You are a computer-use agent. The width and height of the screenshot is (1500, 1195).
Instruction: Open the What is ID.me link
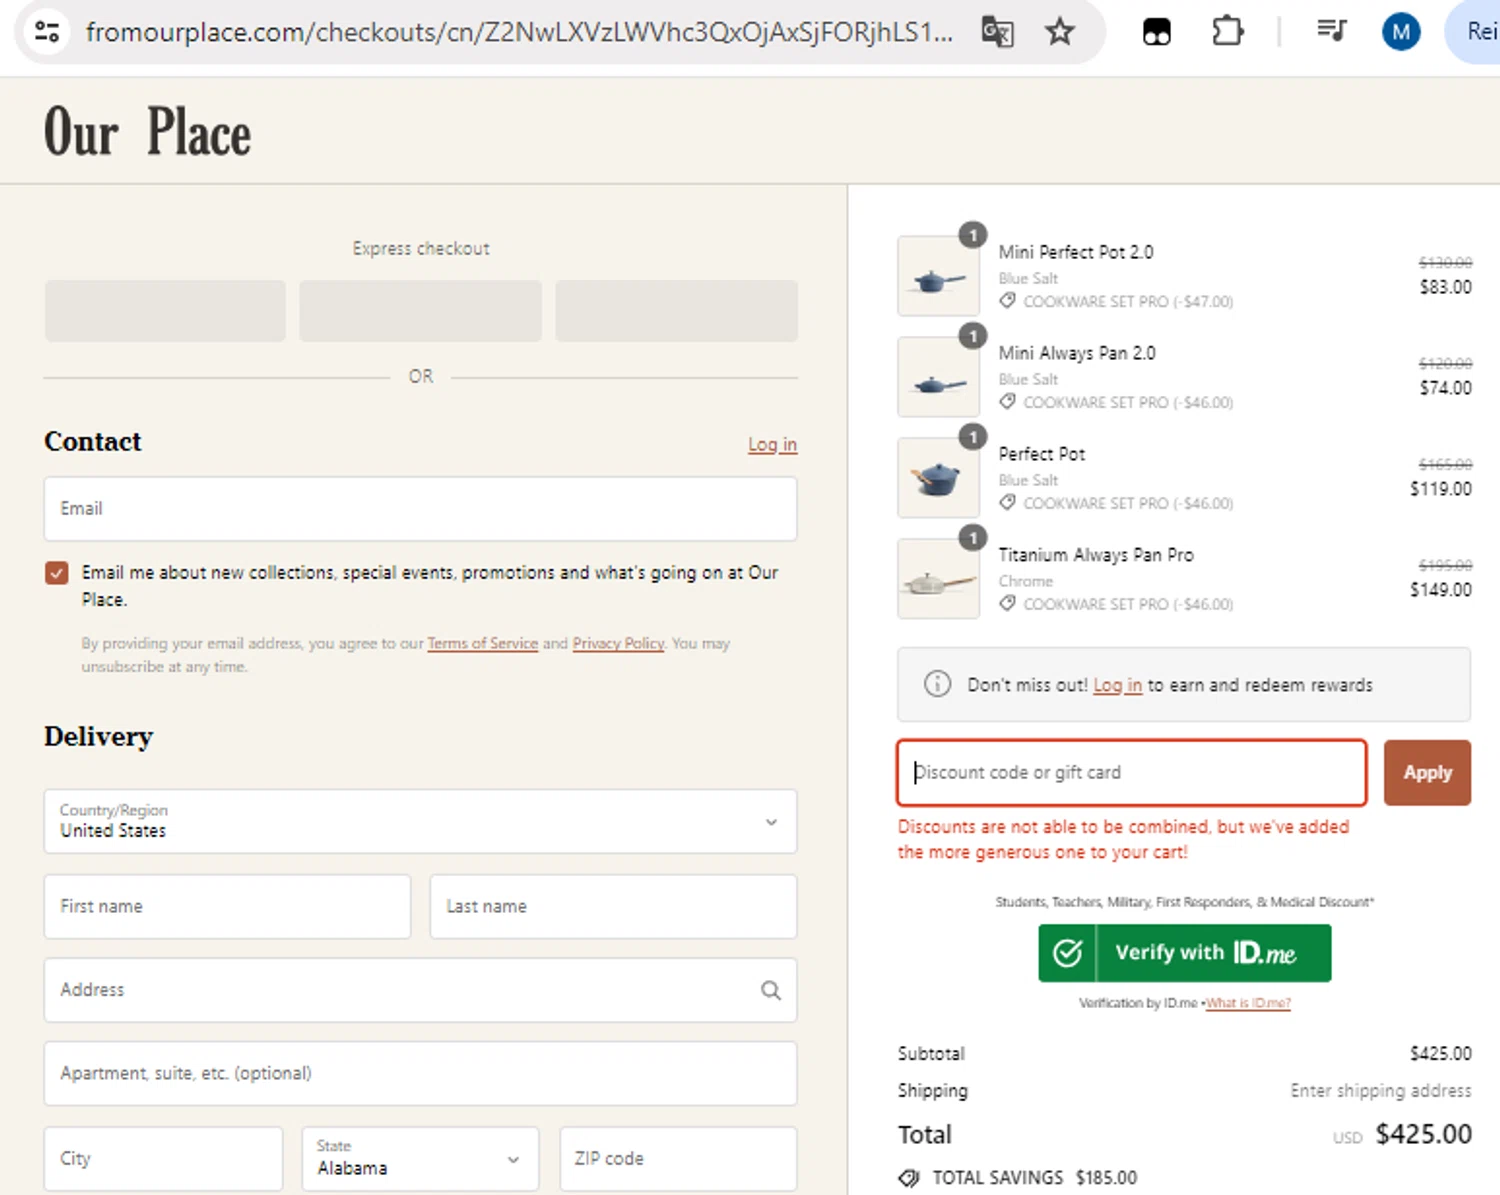(x=1248, y=1003)
